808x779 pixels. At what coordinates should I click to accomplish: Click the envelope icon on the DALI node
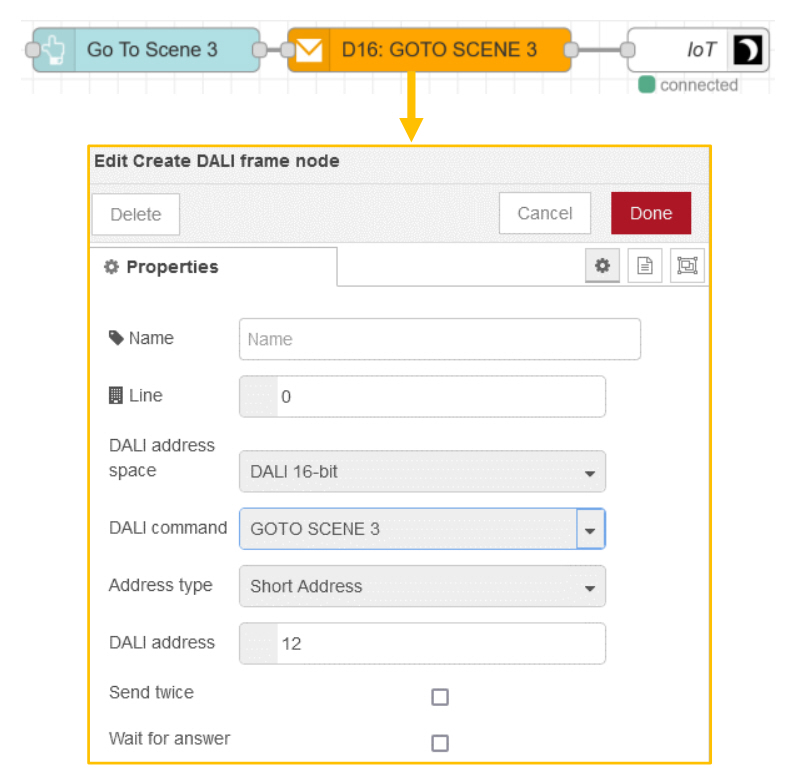click(308, 49)
